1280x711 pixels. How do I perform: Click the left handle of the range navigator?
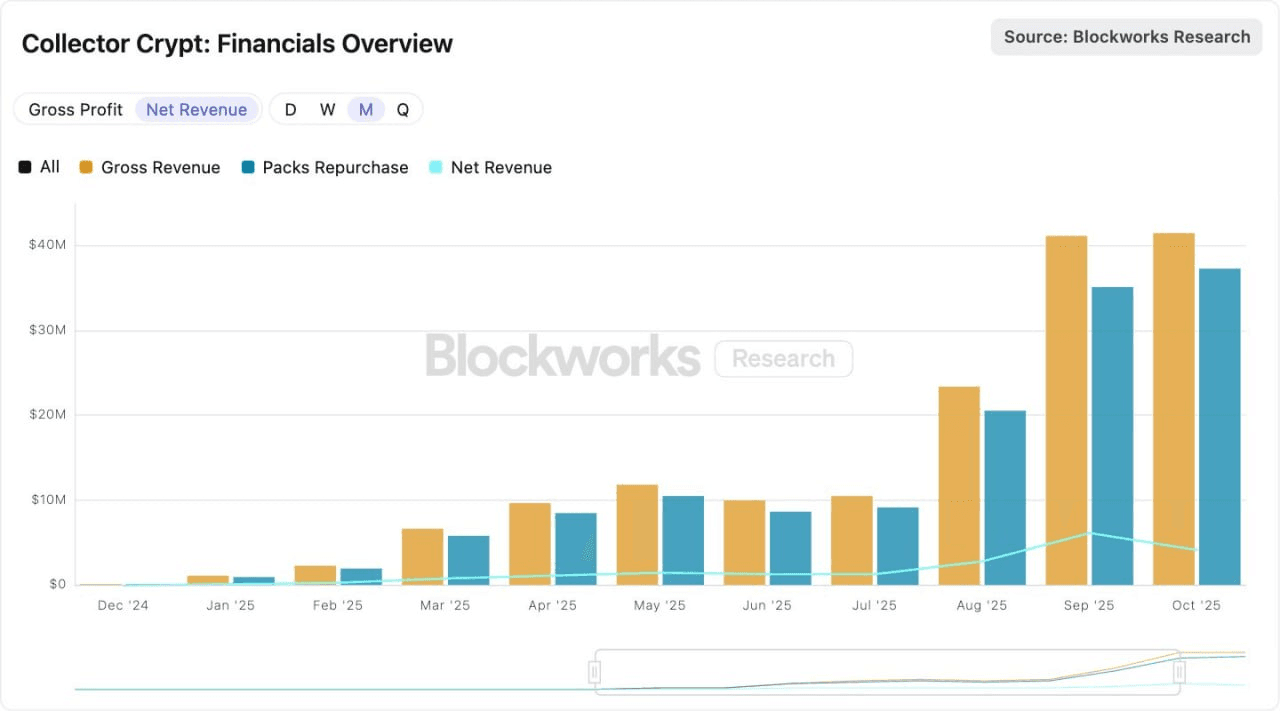(x=594, y=672)
